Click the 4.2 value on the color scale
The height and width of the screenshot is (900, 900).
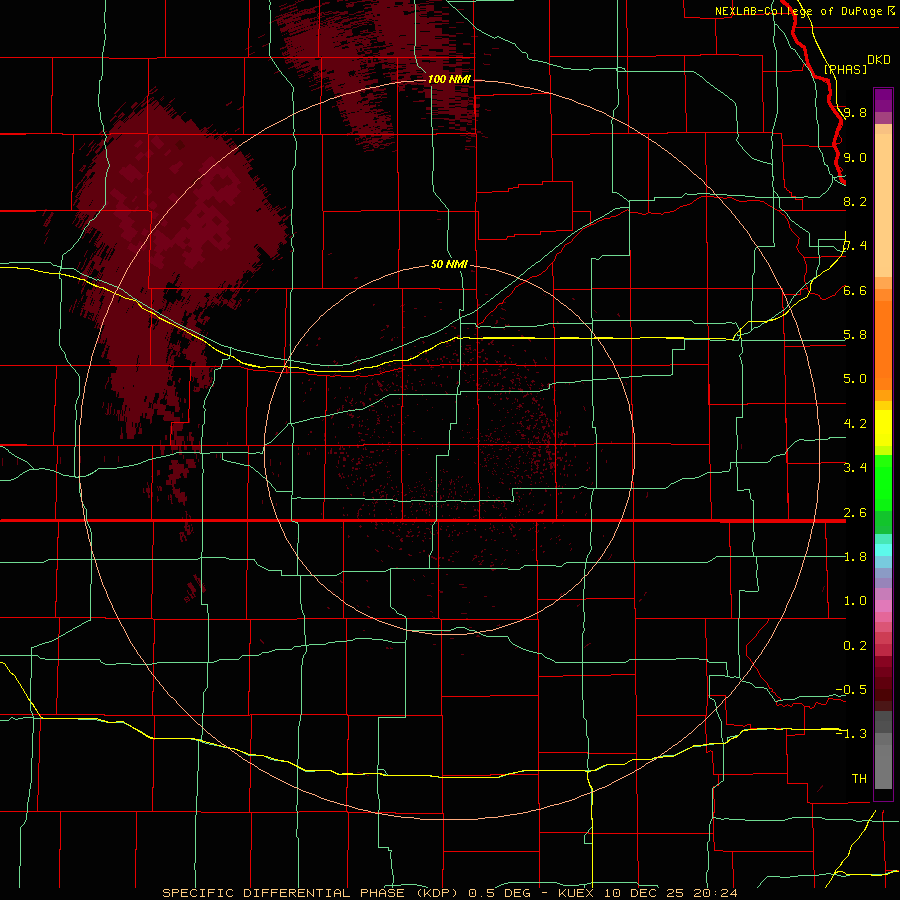point(855,424)
